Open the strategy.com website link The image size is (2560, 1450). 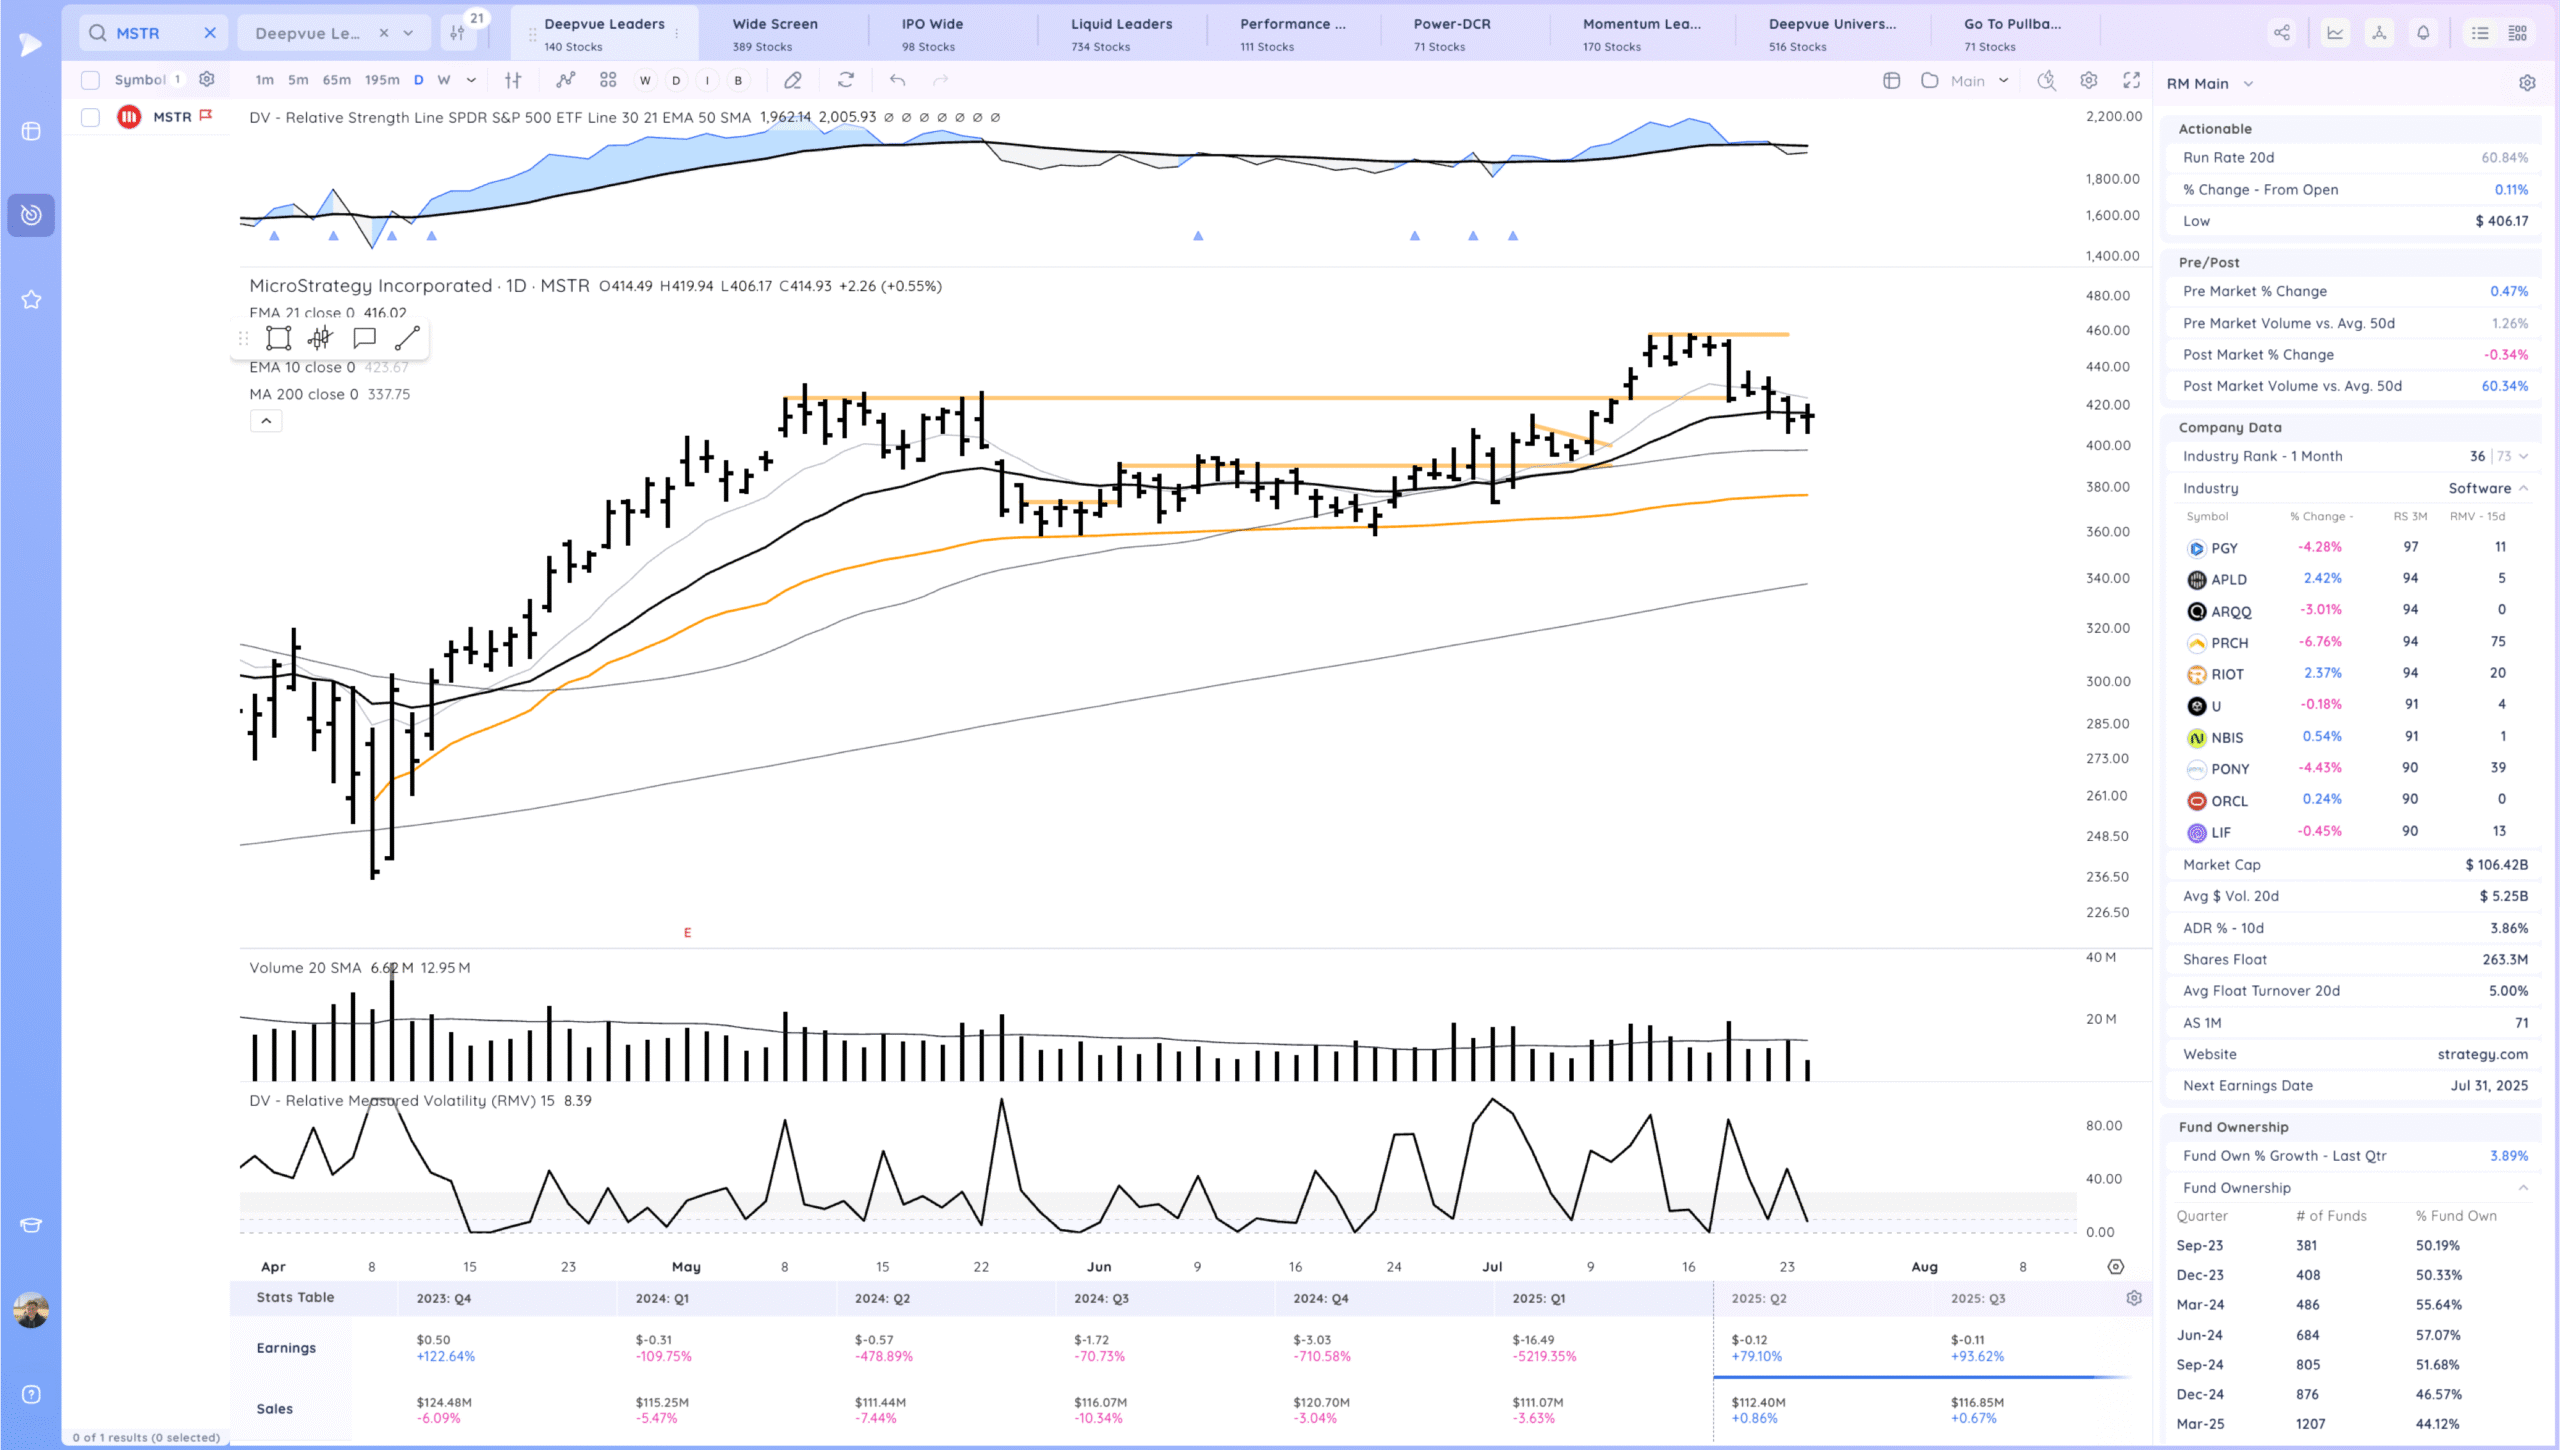[x=2482, y=1054]
